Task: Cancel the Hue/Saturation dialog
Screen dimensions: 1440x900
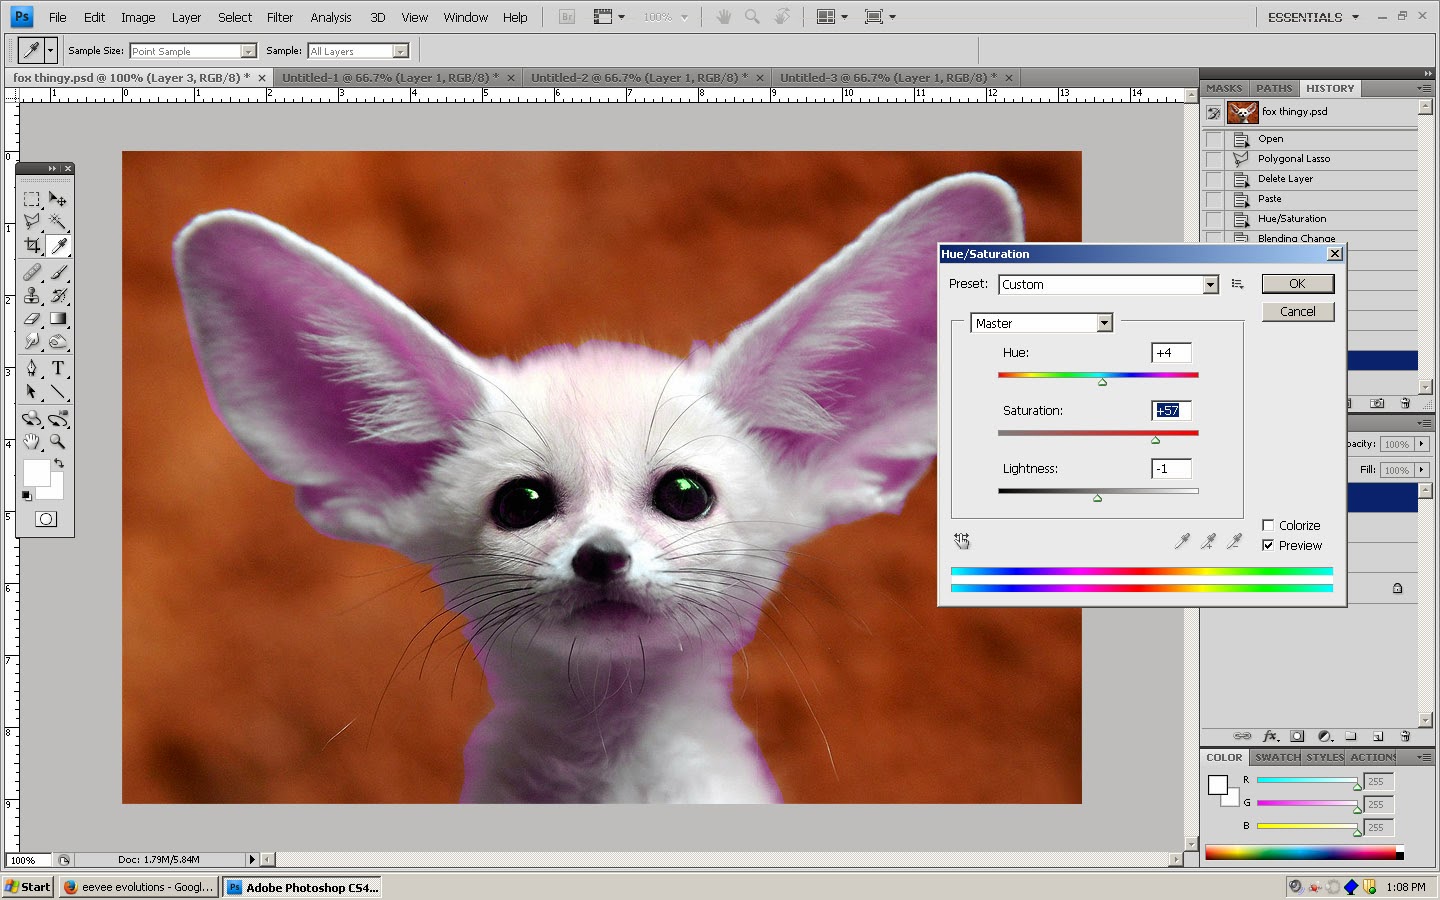Action: click(x=1297, y=312)
